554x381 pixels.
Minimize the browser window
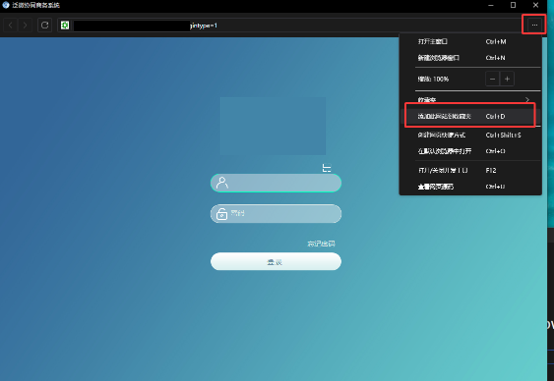pos(491,5)
